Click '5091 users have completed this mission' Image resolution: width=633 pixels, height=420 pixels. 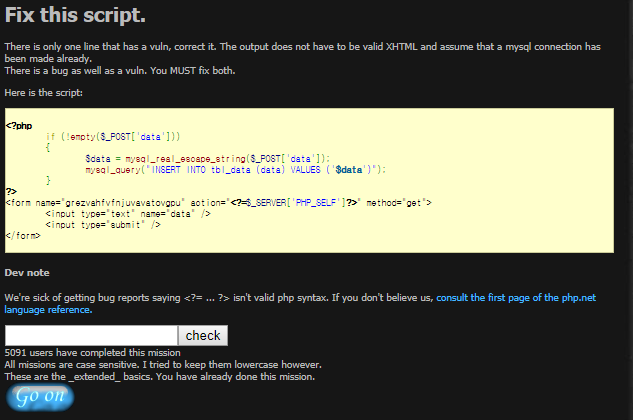pyautogui.click(x=92, y=353)
